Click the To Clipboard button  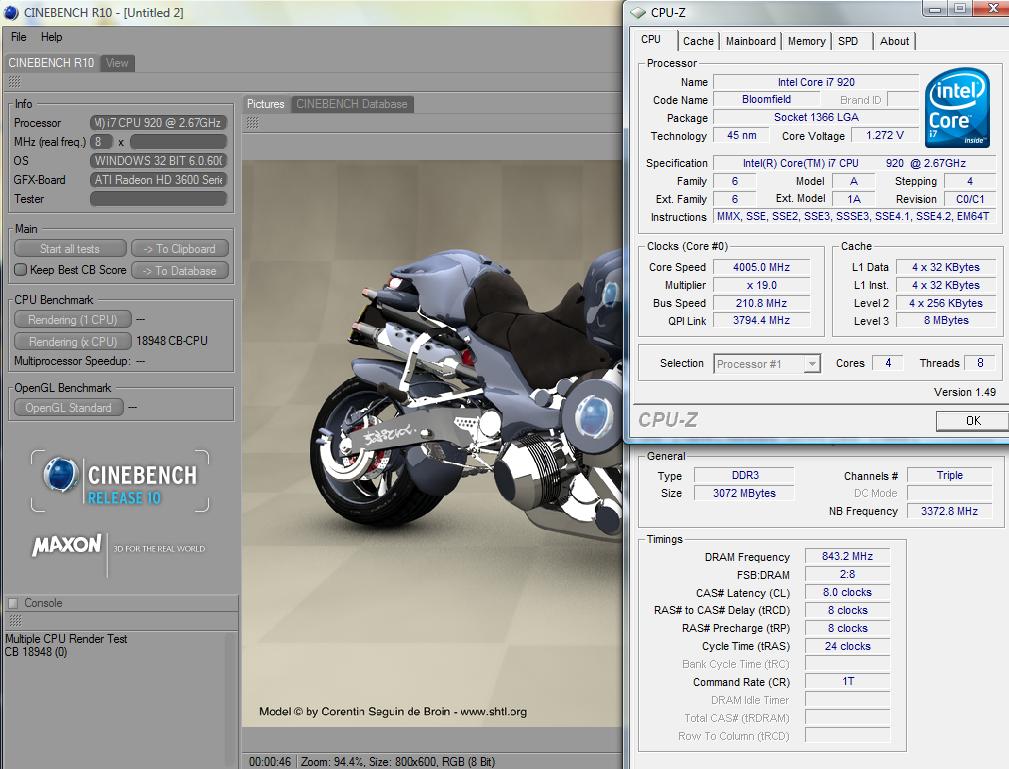180,249
